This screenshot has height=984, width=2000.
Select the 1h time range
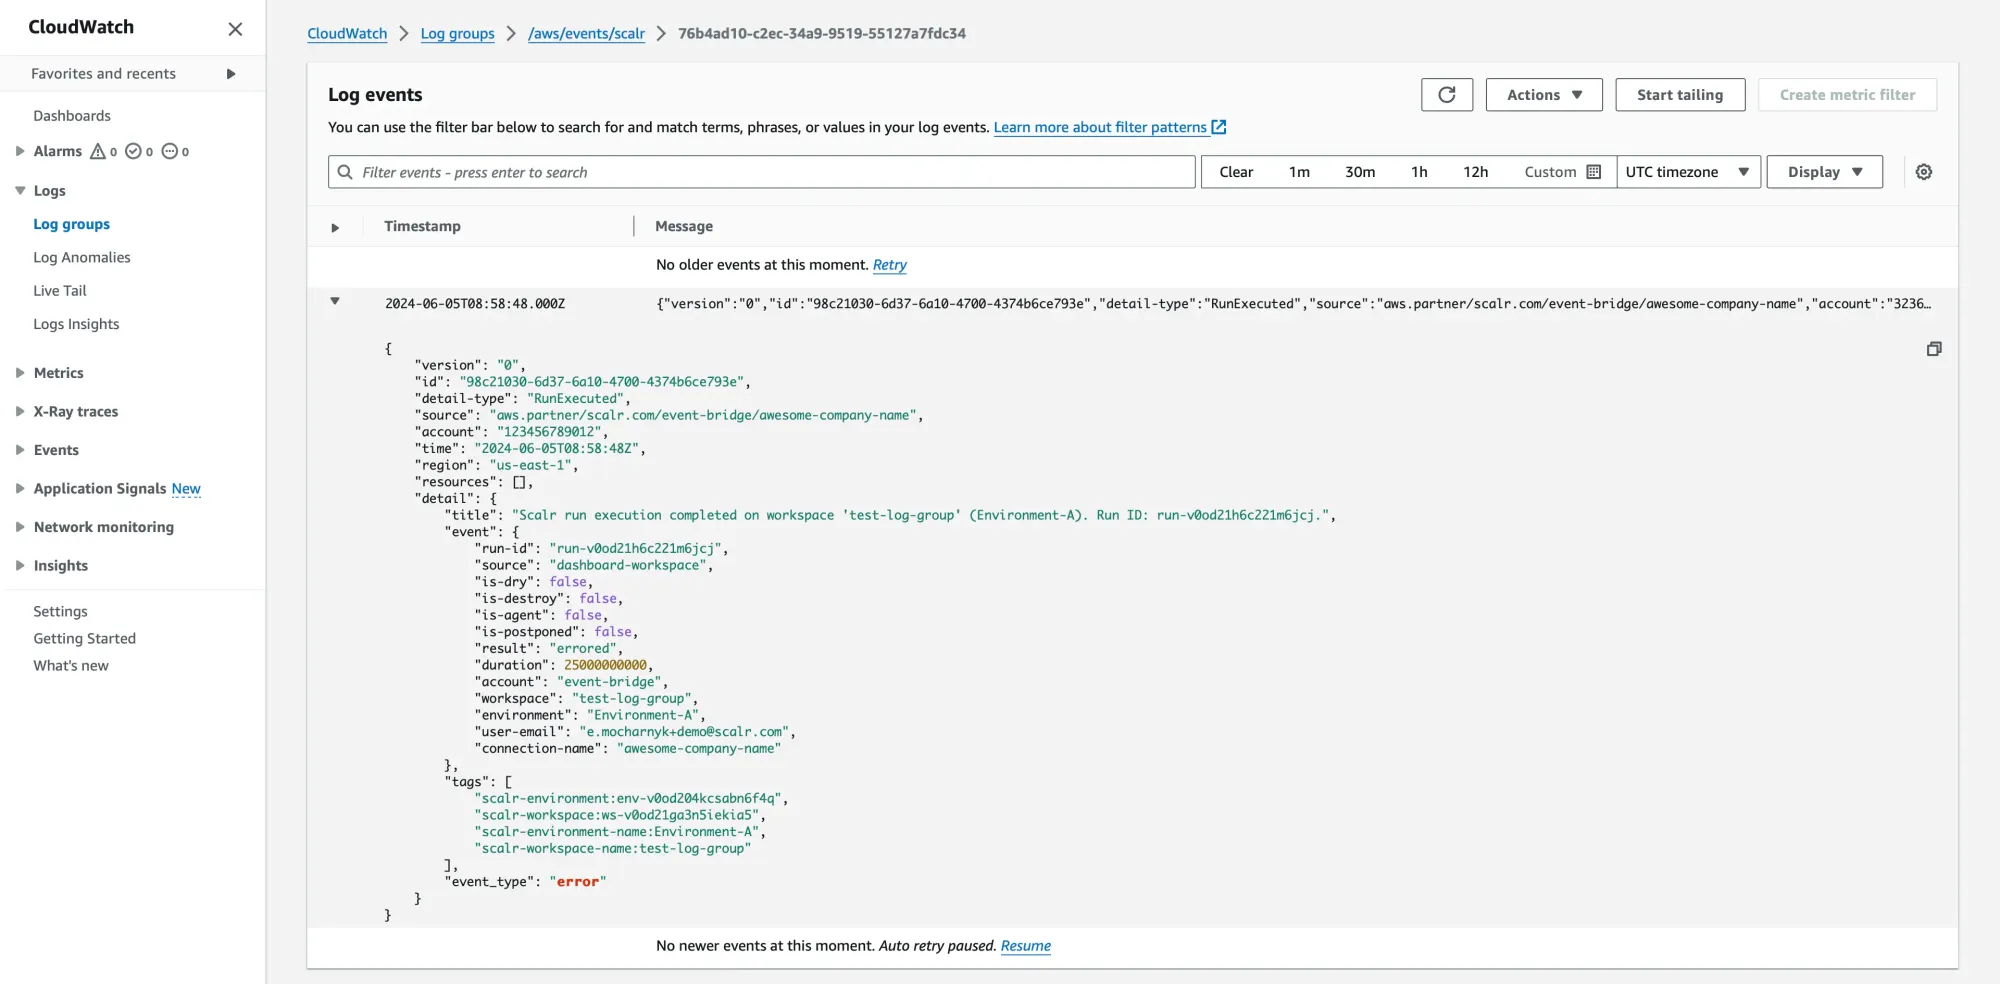coord(1419,172)
